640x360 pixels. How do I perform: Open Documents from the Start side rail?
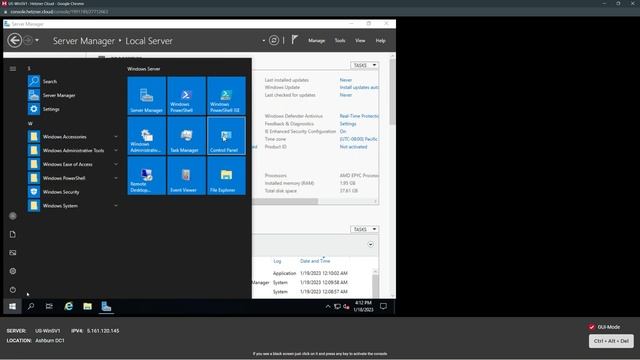click(x=13, y=234)
